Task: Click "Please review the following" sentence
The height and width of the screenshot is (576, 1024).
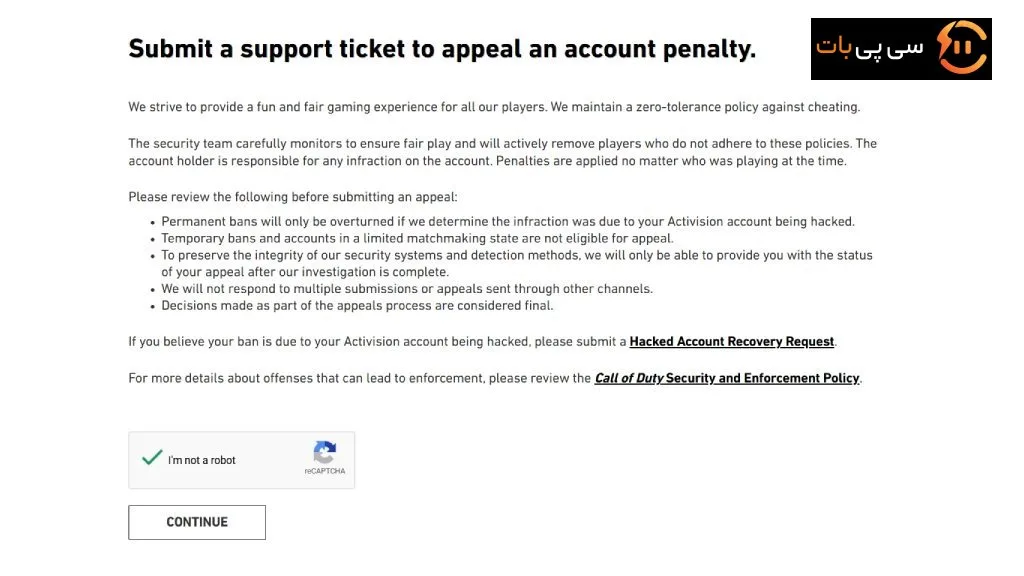Action: click(x=293, y=197)
